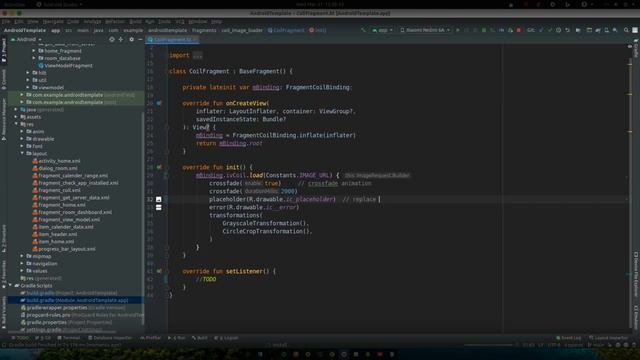Expand the drawable folder

point(22,139)
